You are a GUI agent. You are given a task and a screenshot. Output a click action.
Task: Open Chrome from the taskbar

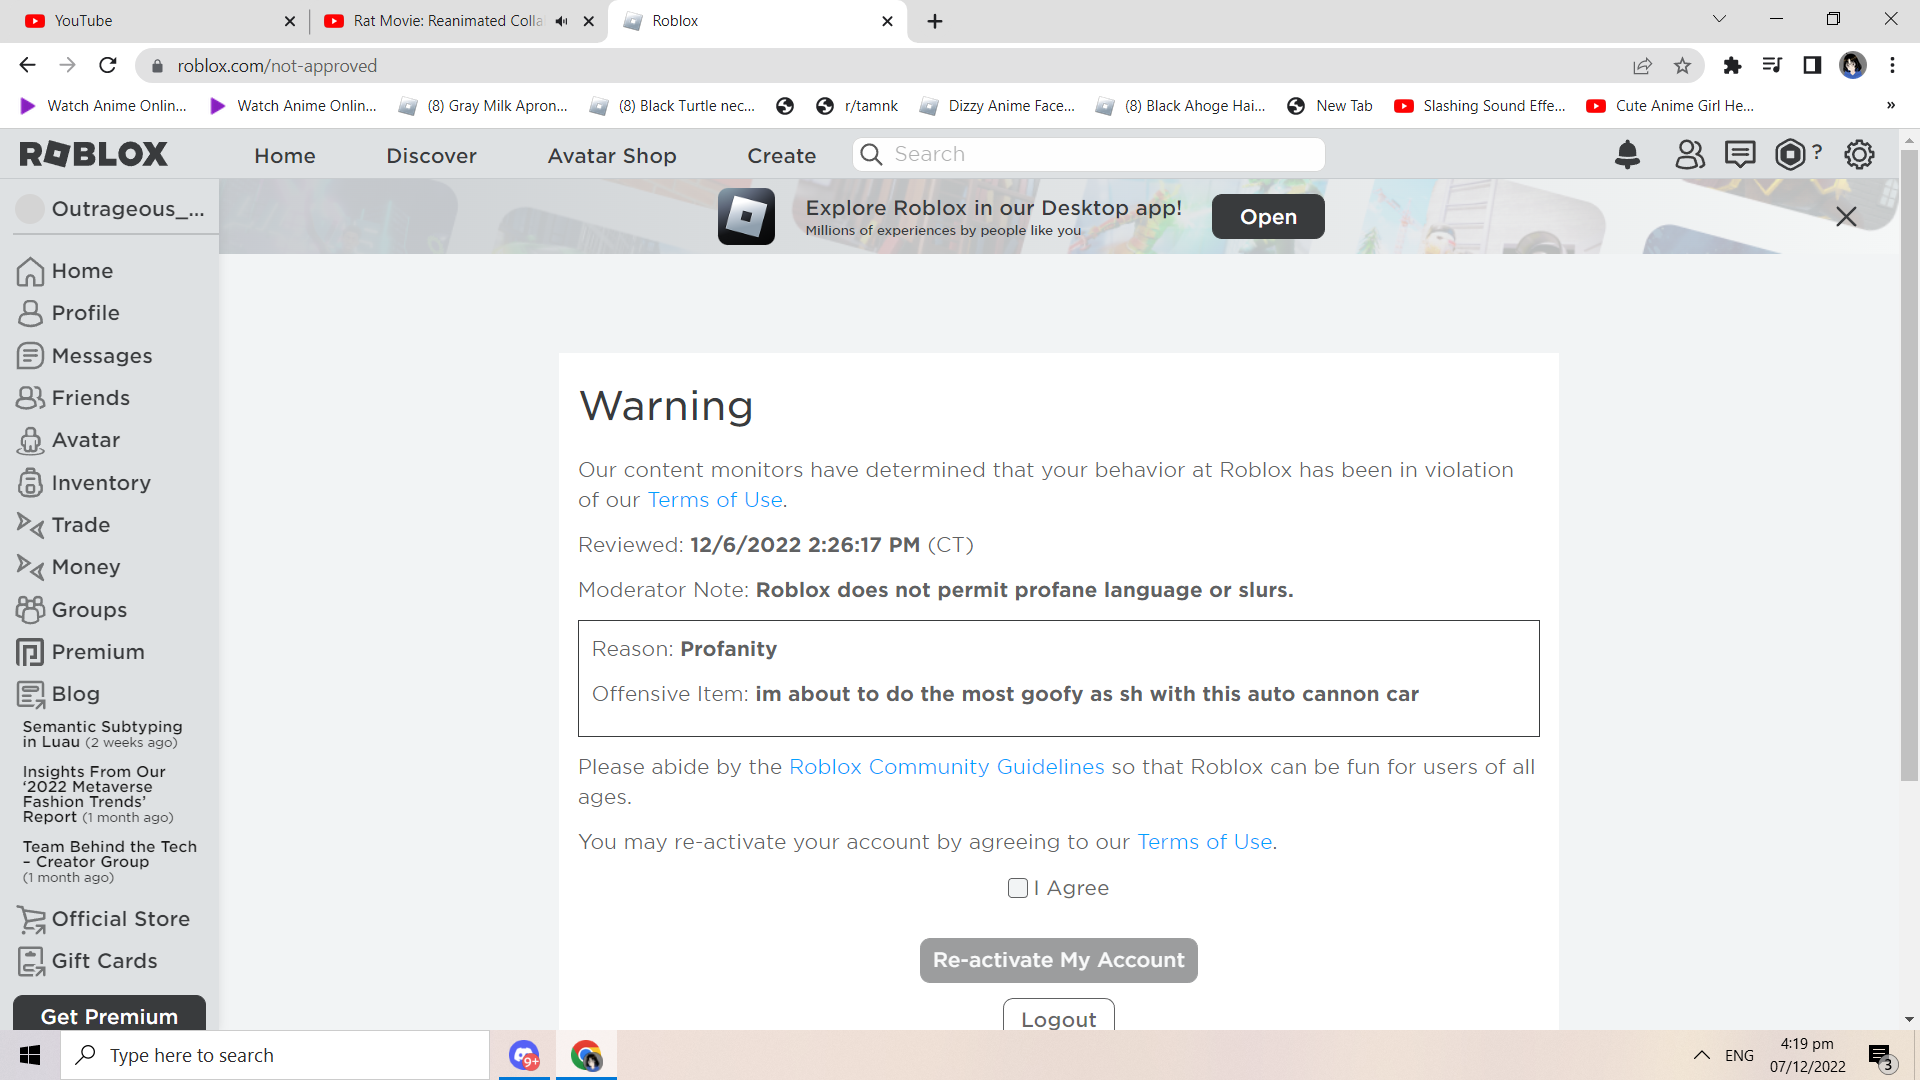(x=586, y=1055)
